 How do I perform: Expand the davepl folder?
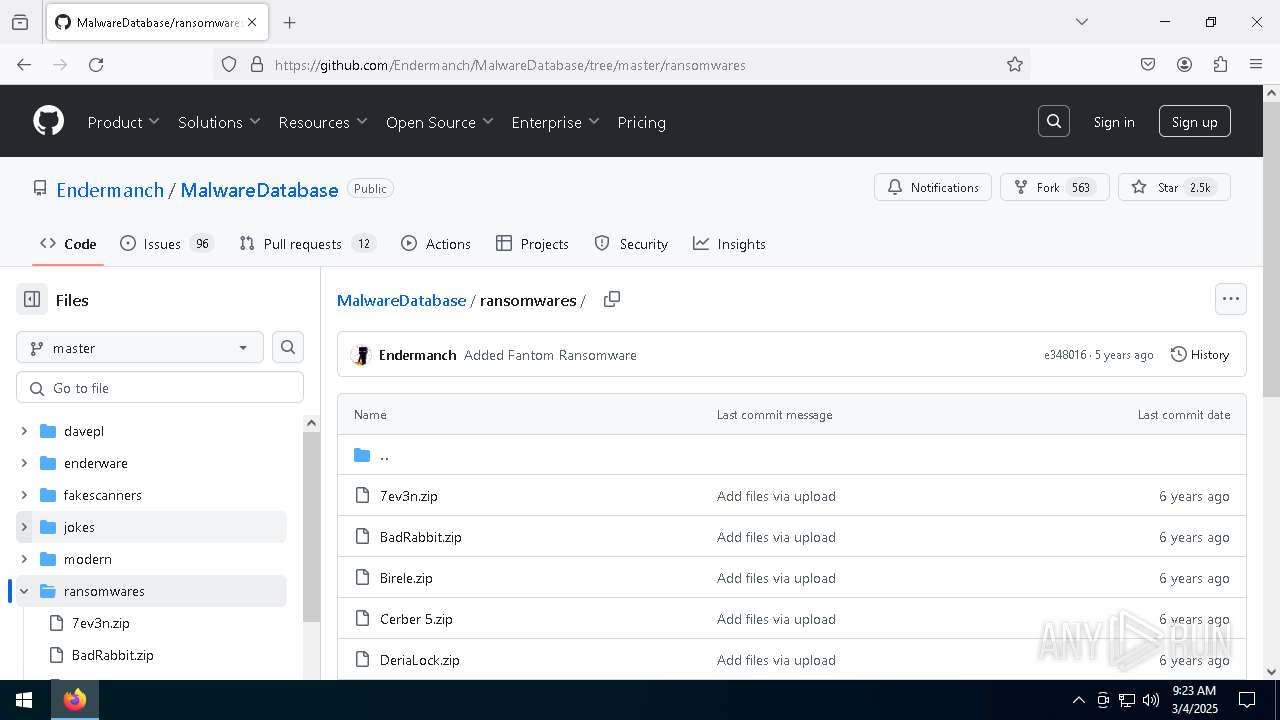click(x=24, y=431)
